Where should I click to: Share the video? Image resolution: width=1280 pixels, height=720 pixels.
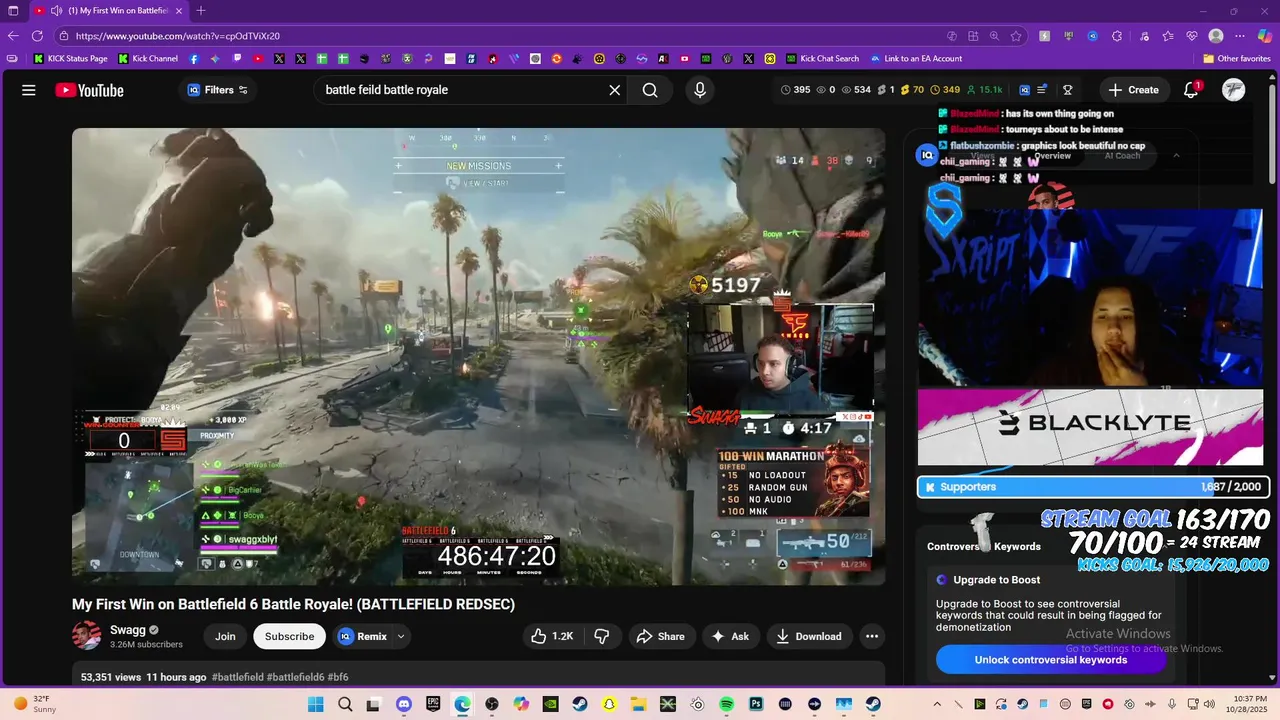pos(660,636)
